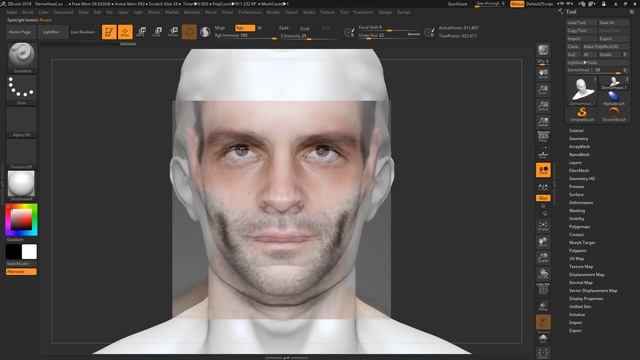Toggle the Alternate color button

click(x=21, y=271)
